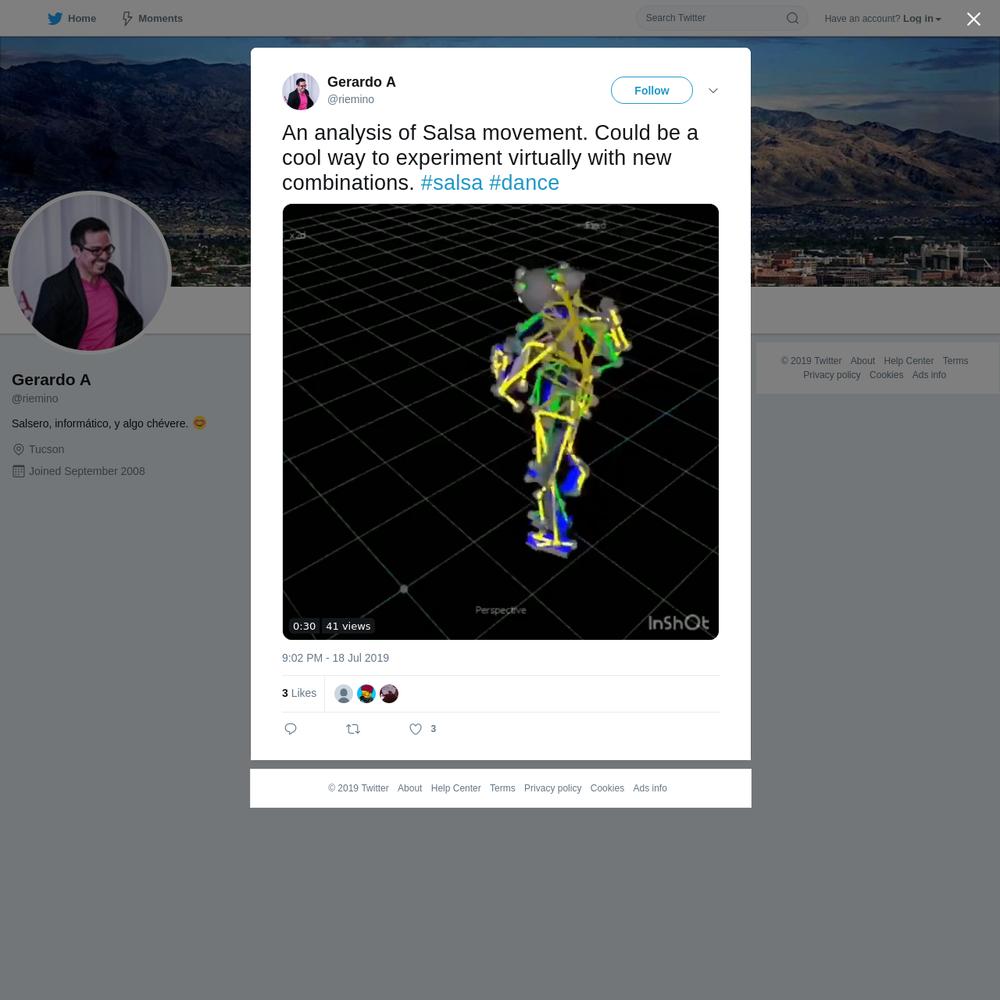Open Moments via the lightning icon
The height and width of the screenshot is (1000, 1000).
(127, 18)
